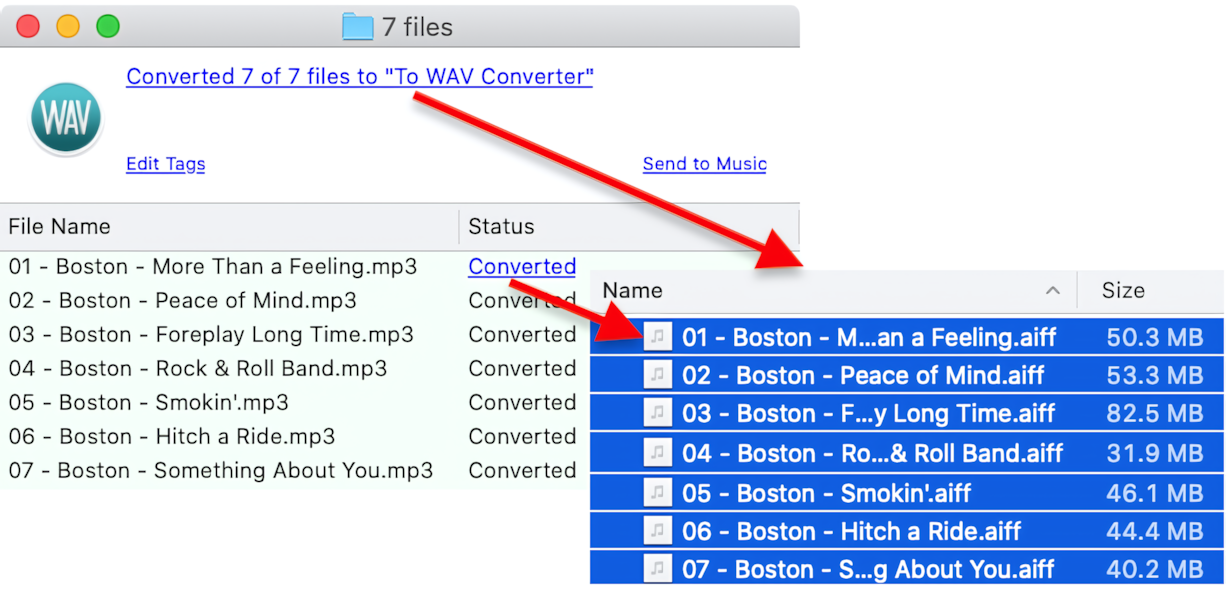Click Converted status of Foreplay Long Time row

pyautogui.click(x=522, y=335)
